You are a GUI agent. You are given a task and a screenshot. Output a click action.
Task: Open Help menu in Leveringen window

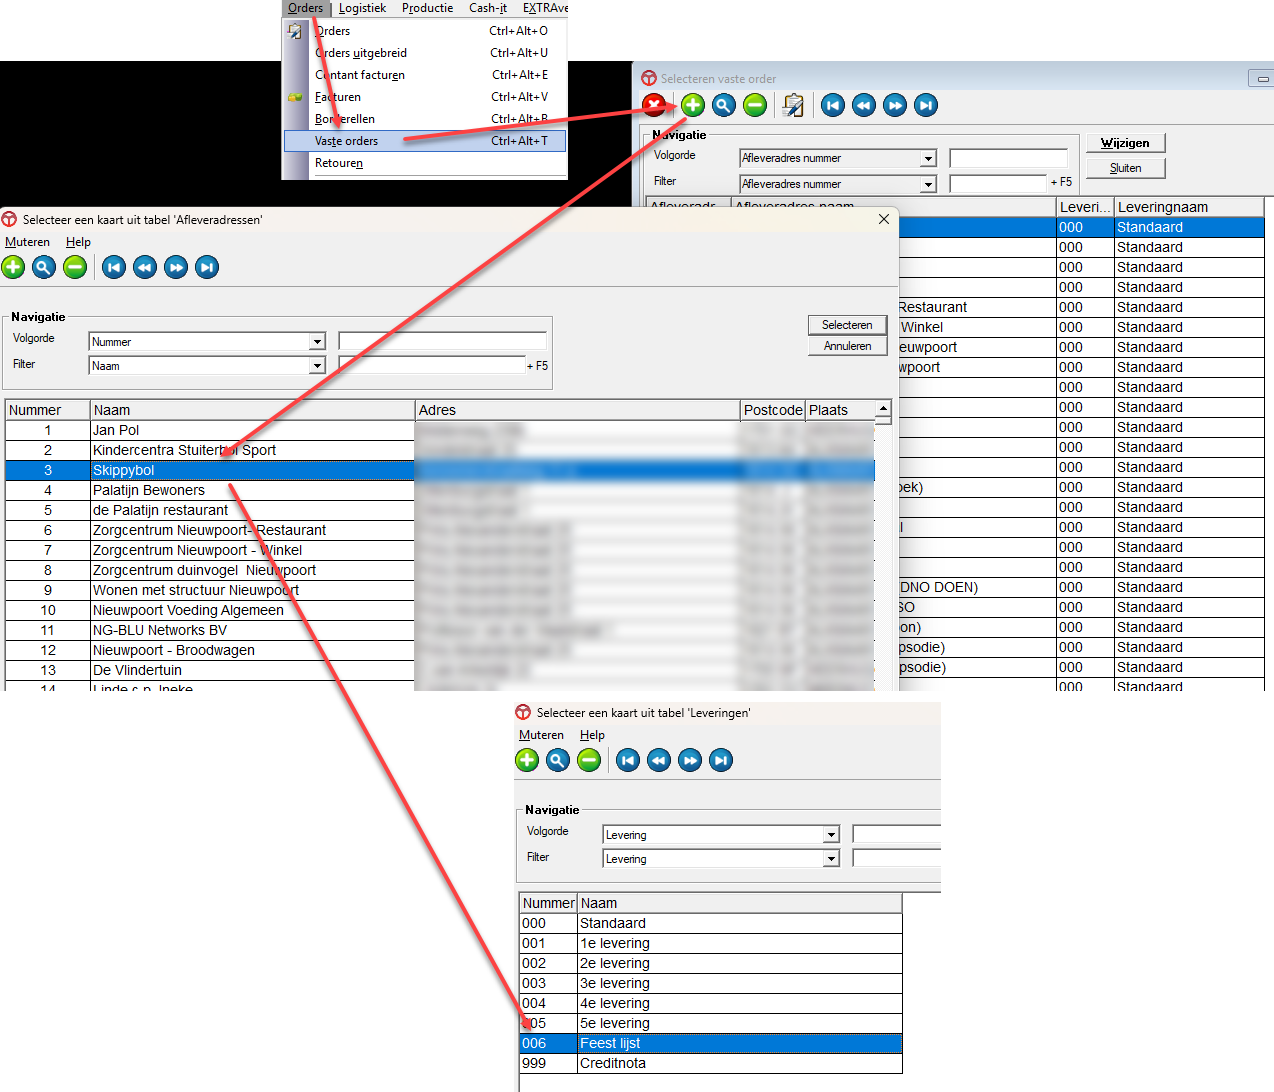click(x=592, y=735)
